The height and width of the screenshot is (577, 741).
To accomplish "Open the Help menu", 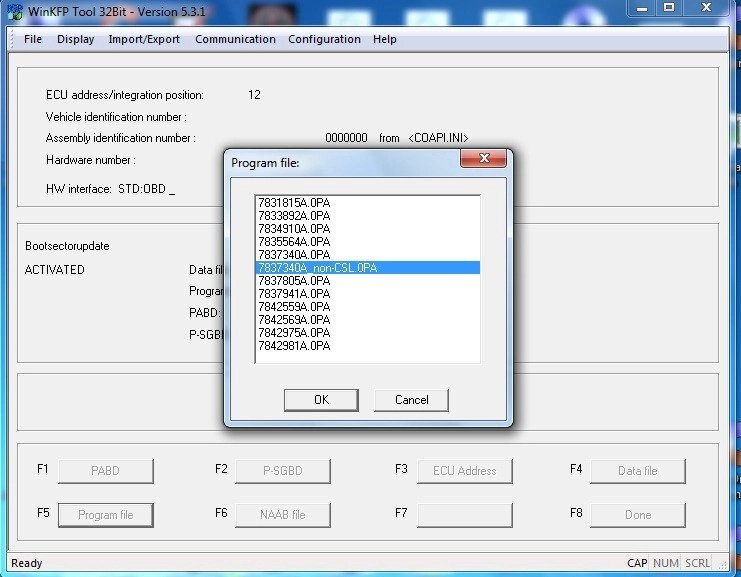I will click(x=385, y=39).
